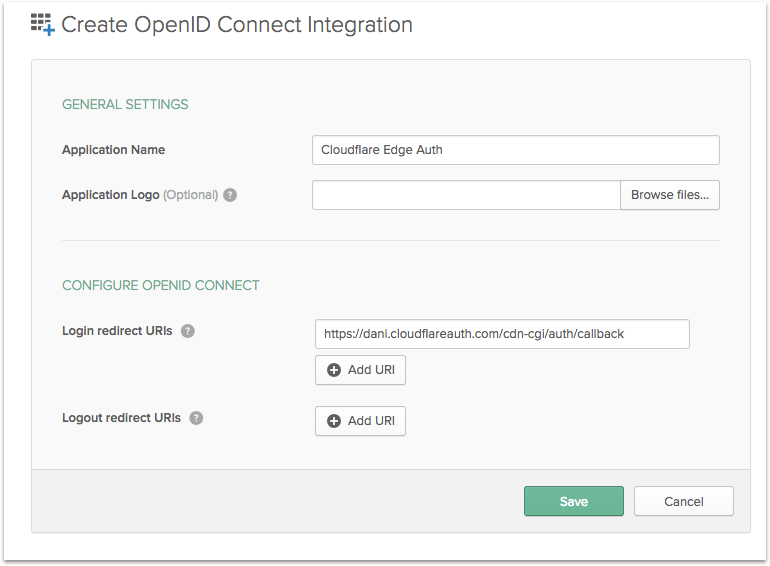Click help icon next to Application Logo
This screenshot has height=566, width=770.
(x=230, y=195)
